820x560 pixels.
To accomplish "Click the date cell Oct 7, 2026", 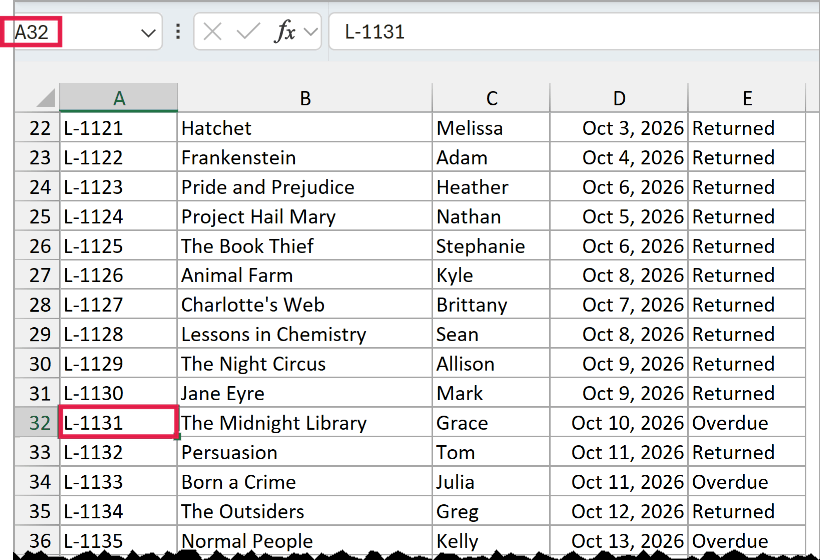I will point(619,305).
